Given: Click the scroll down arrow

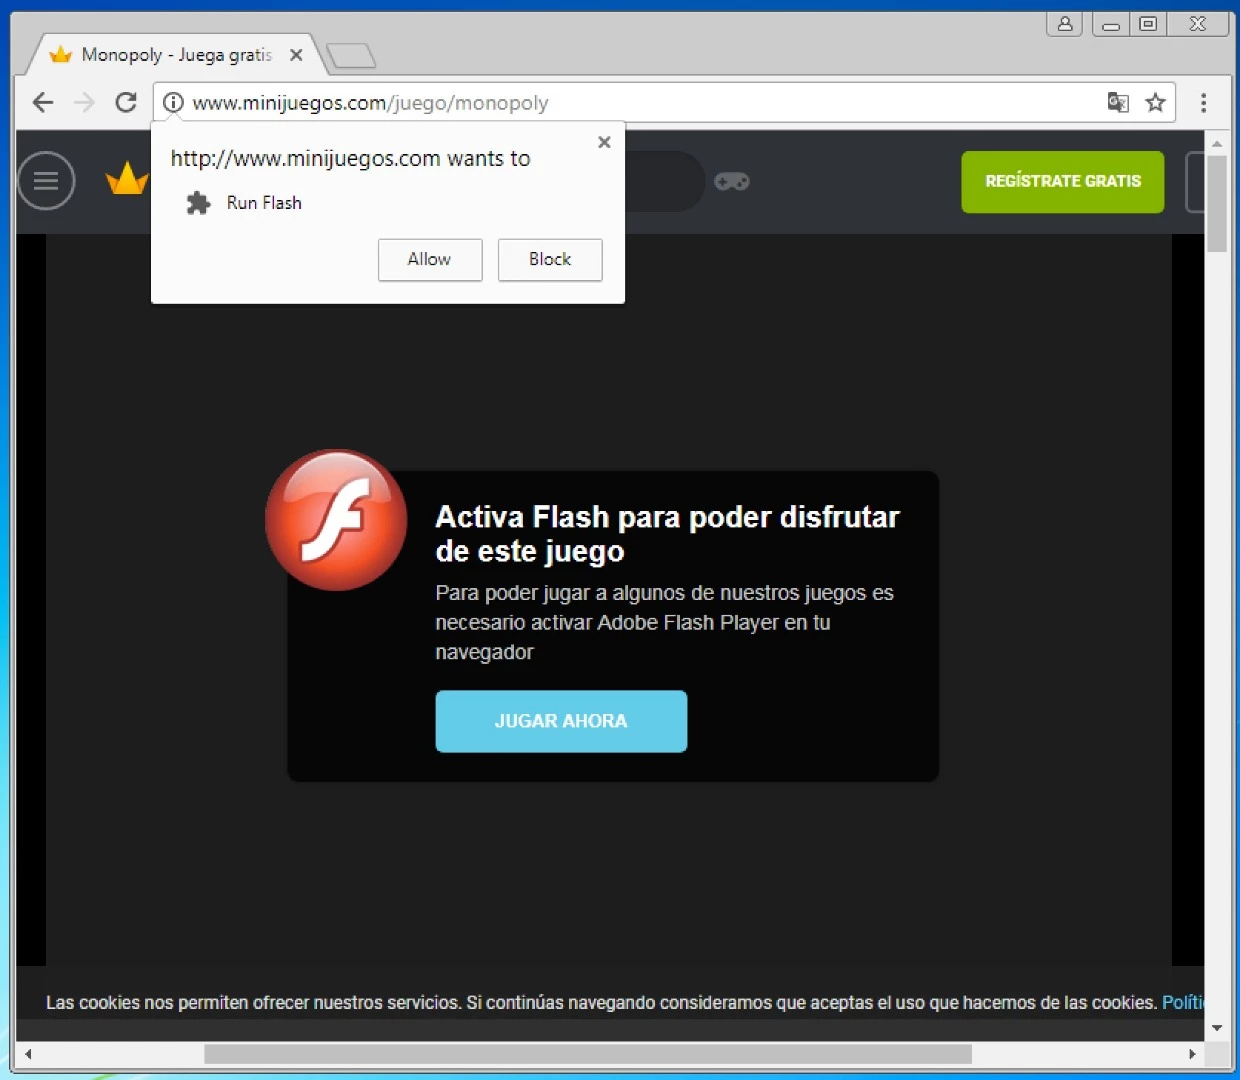Looking at the screenshot, I should (x=1217, y=1028).
